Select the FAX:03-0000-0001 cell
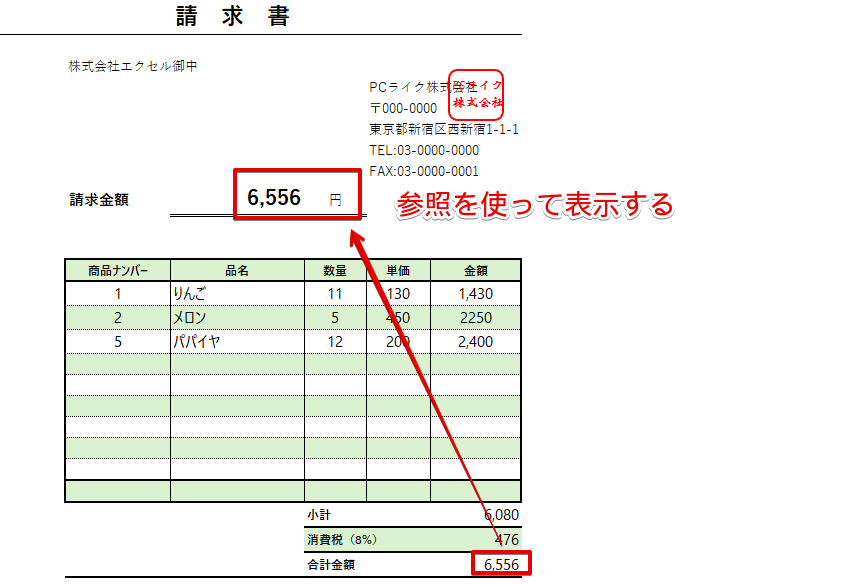This screenshot has height=587, width=846. (424, 172)
